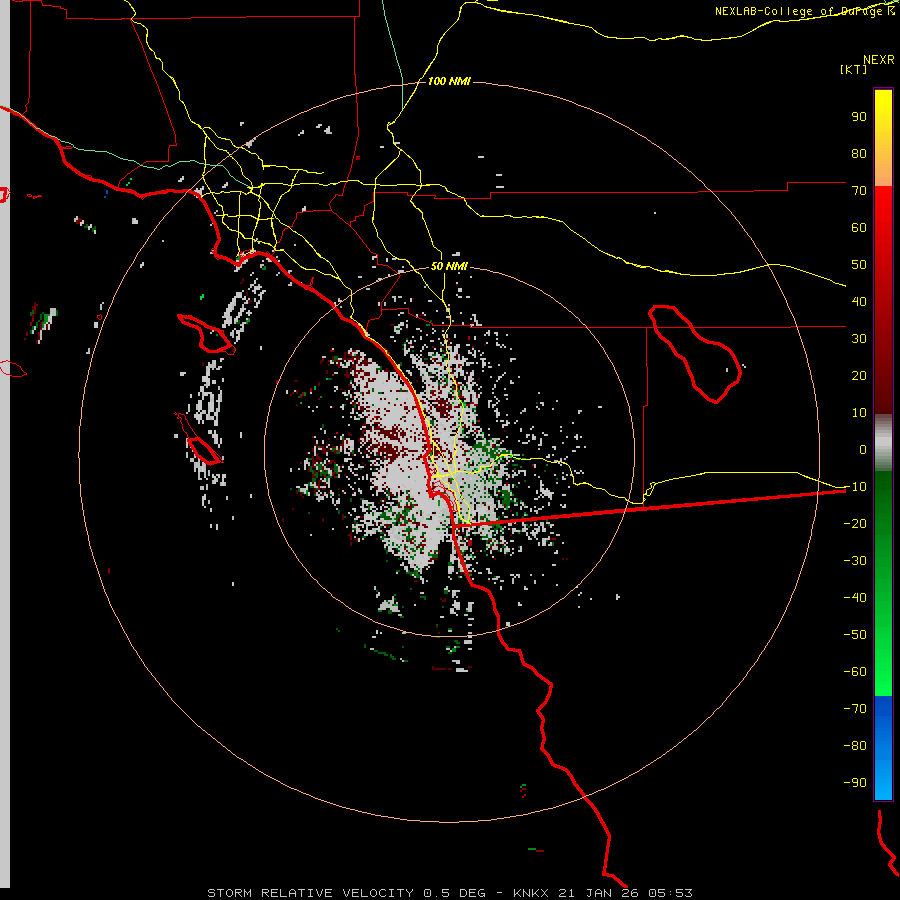
Task: Pick the gray zero-velocity band of the color bar
Action: click(883, 443)
